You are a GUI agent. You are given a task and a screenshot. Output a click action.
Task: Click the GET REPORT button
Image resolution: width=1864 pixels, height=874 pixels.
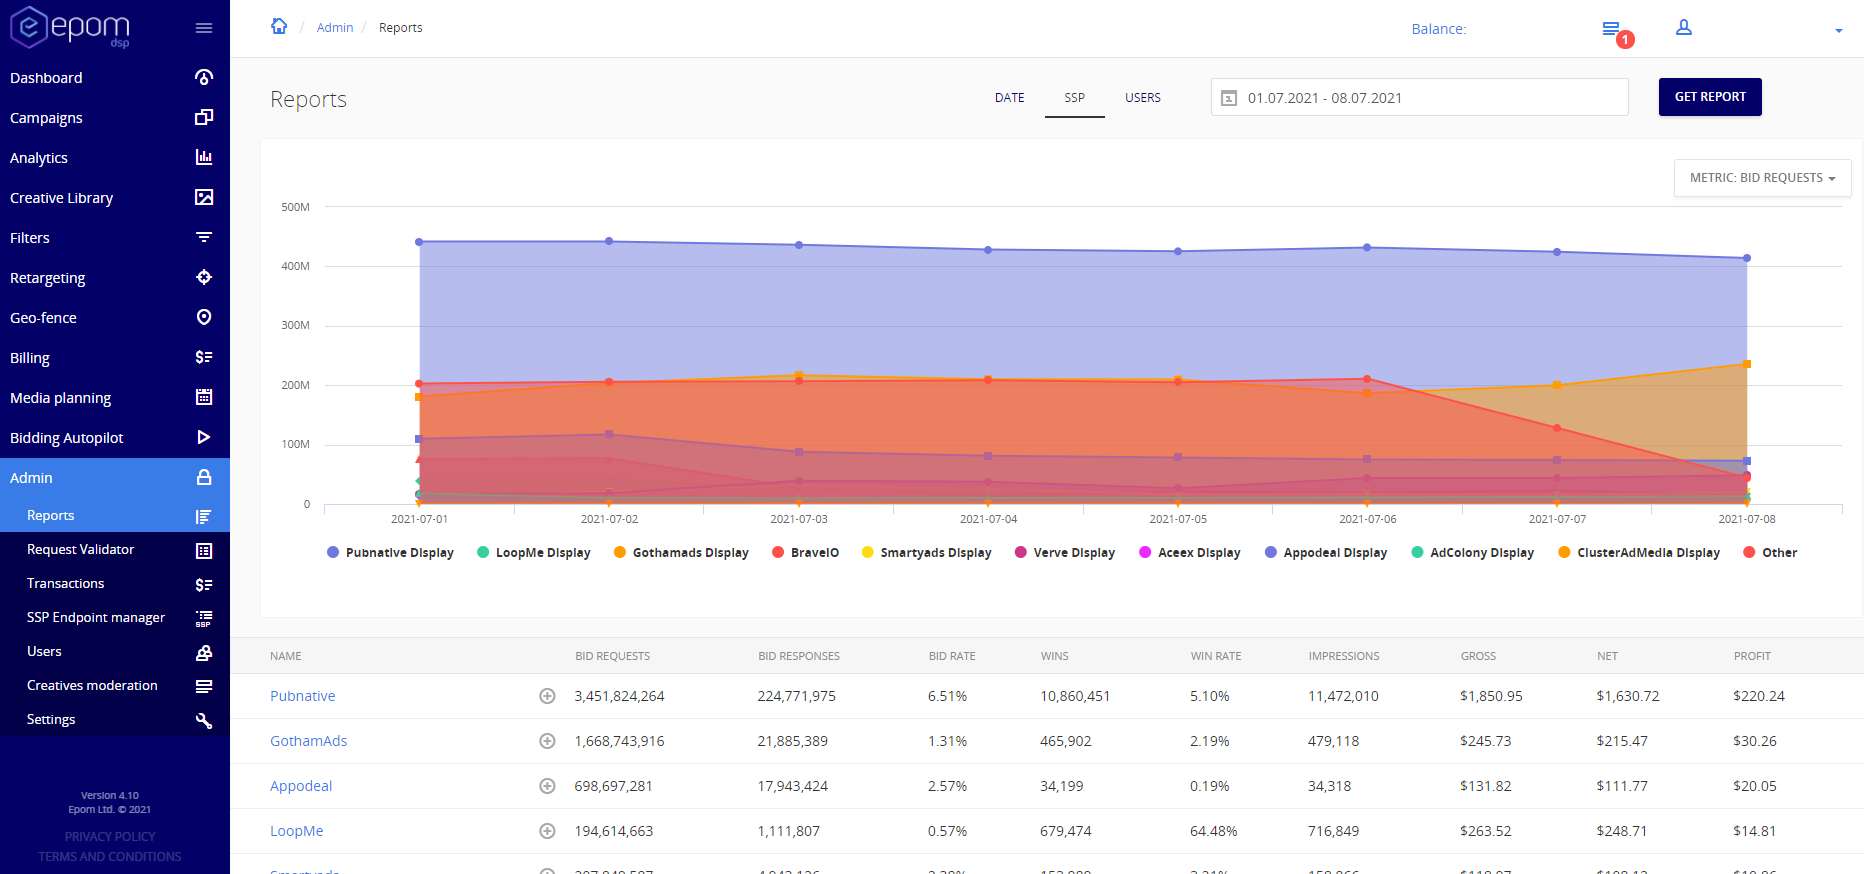point(1710,97)
